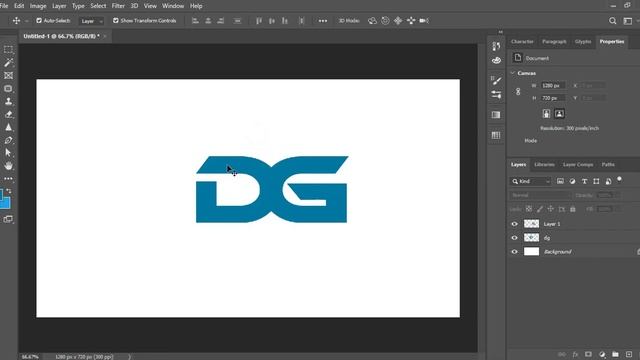Click the canvas width W field

pyautogui.click(x=553, y=85)
